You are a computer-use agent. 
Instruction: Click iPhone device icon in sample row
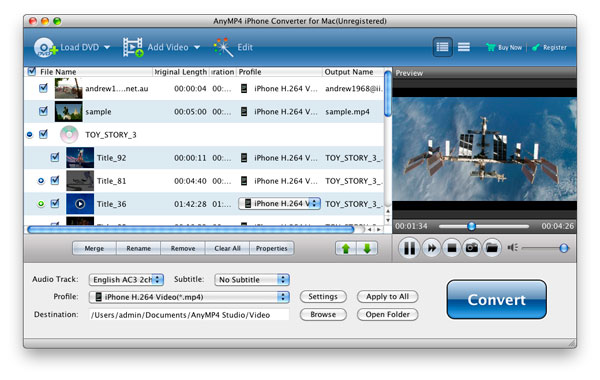click(x=244, y=112)
